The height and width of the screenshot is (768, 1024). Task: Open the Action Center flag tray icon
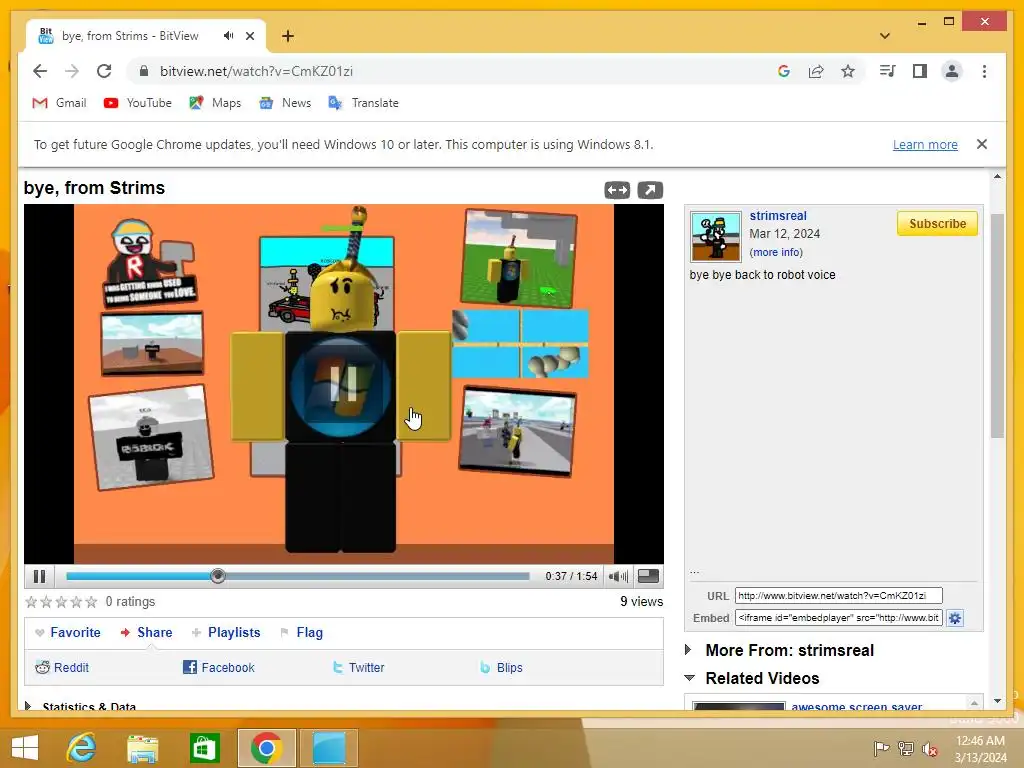(881, 749)
